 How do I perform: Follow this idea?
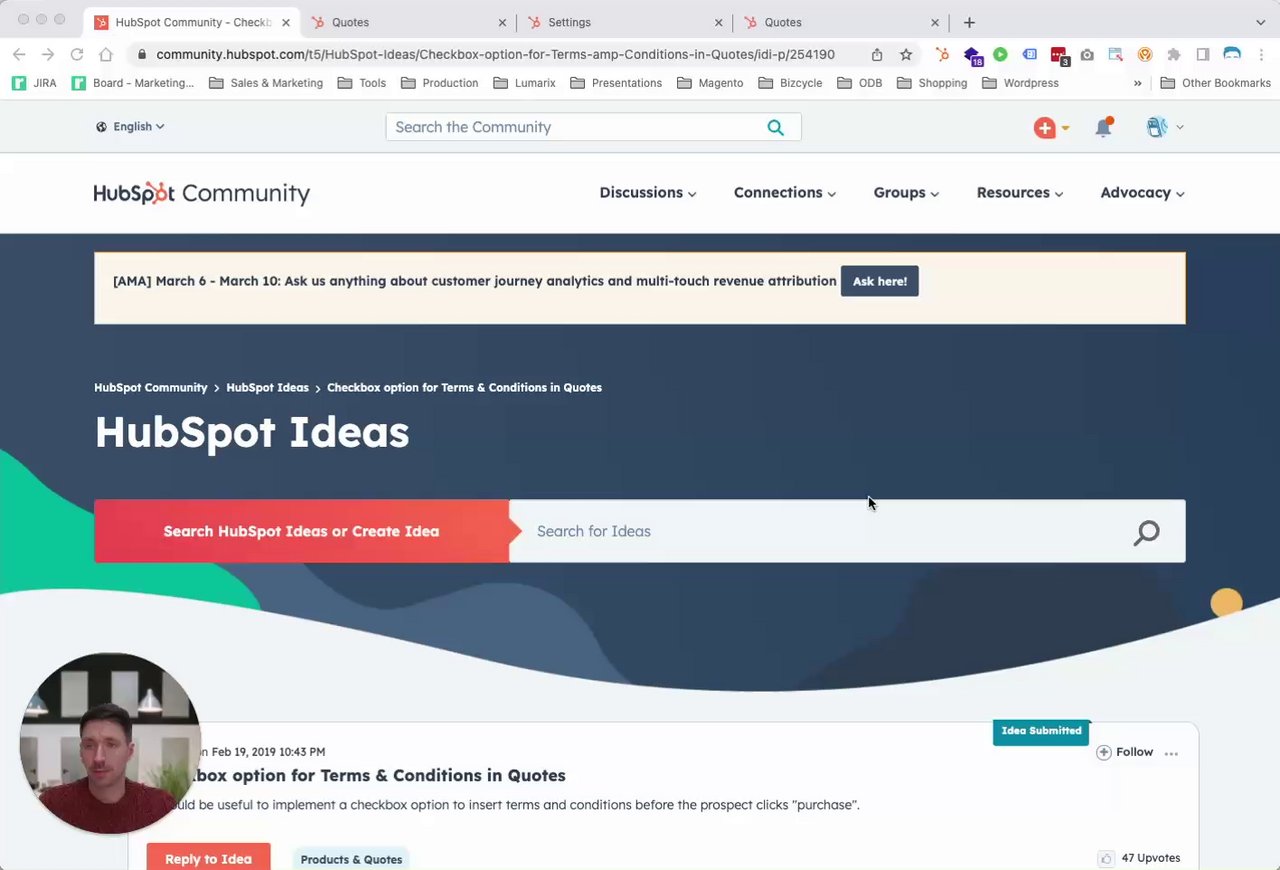click(1125, 752)
